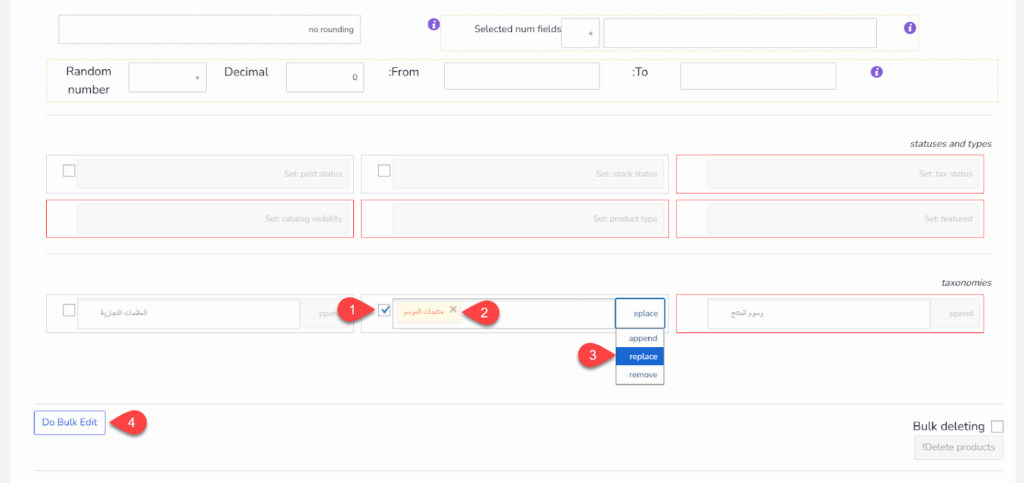
Task: Enable the Set: post status checkbox
Action: [x=69, y=171]
